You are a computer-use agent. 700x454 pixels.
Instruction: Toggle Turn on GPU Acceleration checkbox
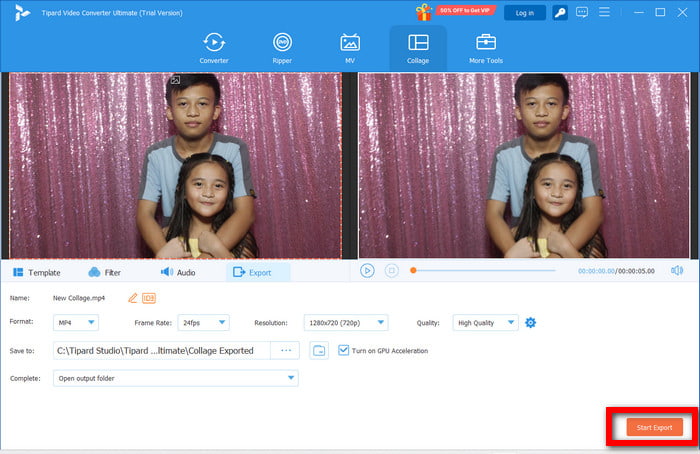[x=343, y=351]
